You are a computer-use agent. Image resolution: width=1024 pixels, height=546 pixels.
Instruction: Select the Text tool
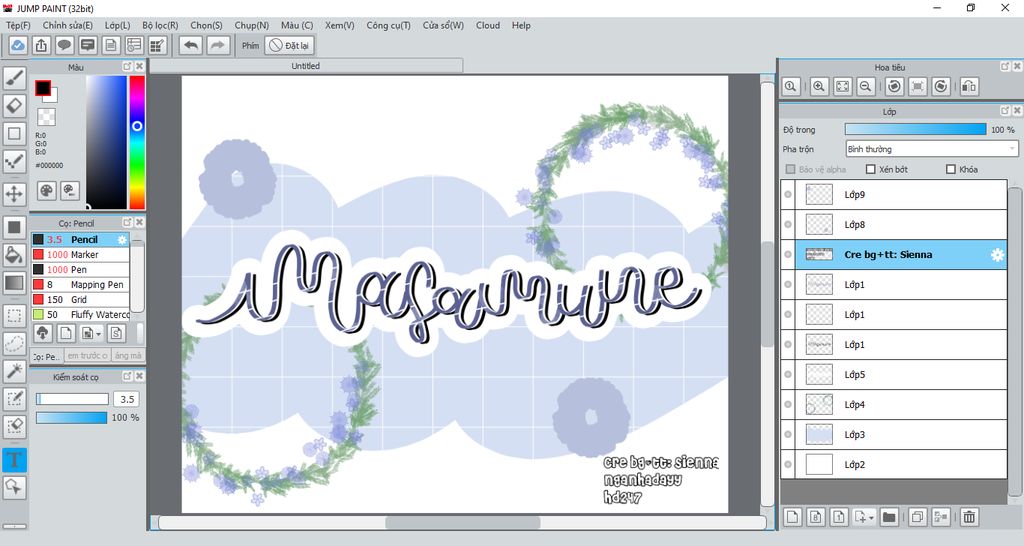[14, 460]
